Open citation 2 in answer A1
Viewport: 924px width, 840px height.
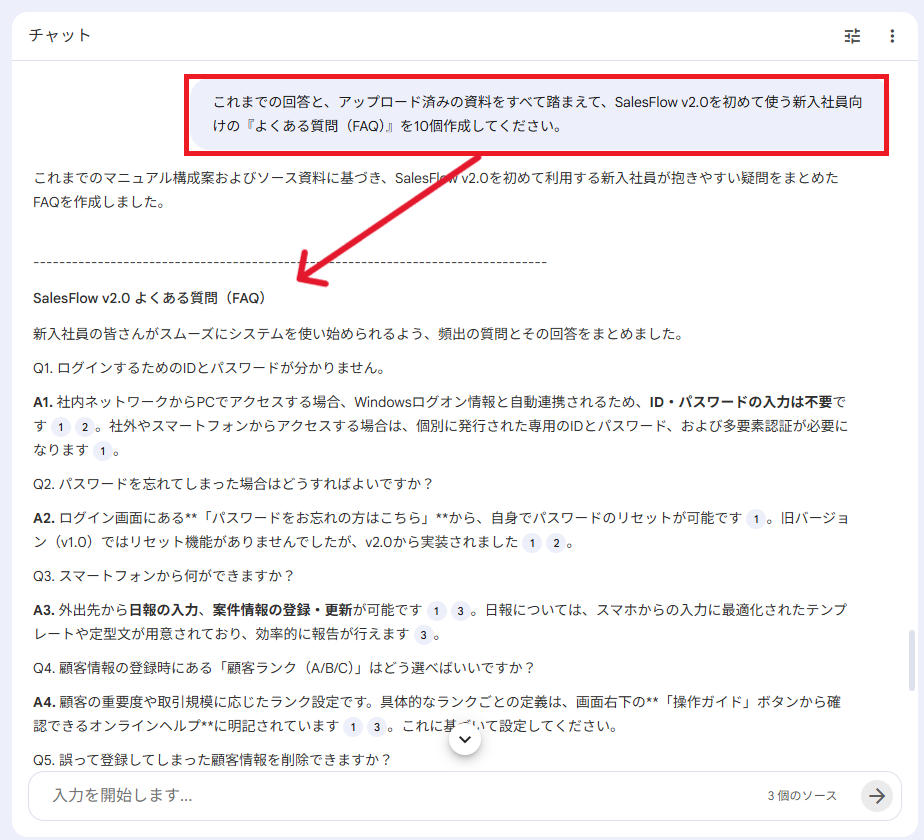pyautogui.click(x=85, y=427)
